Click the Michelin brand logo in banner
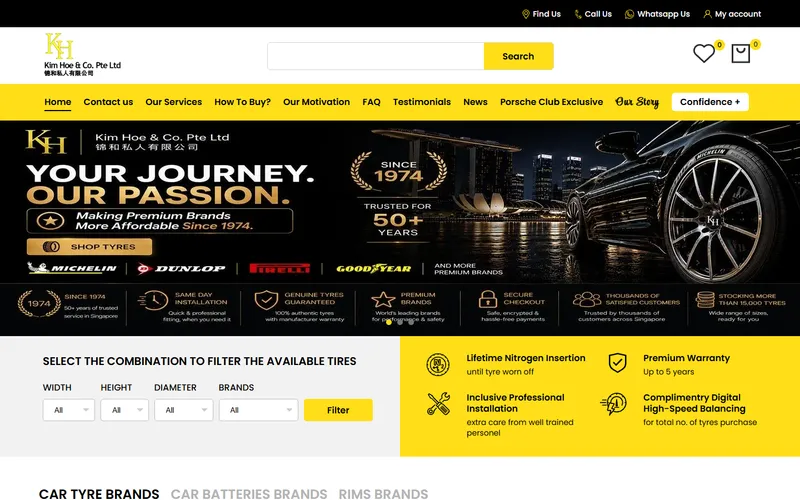Screen dimensions: 800x500 [72, 268]
